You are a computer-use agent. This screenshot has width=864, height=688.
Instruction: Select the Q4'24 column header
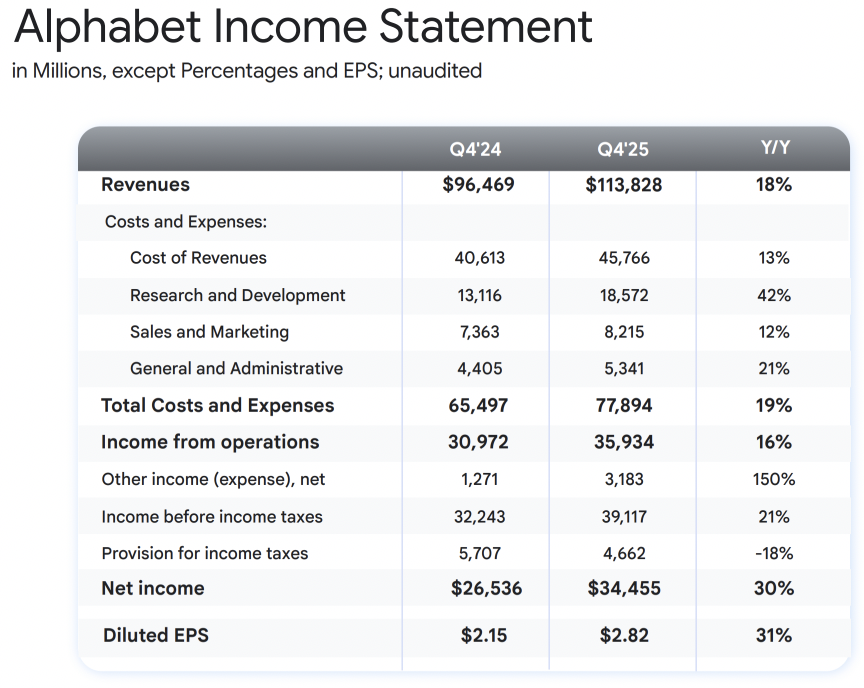(476, 150)
